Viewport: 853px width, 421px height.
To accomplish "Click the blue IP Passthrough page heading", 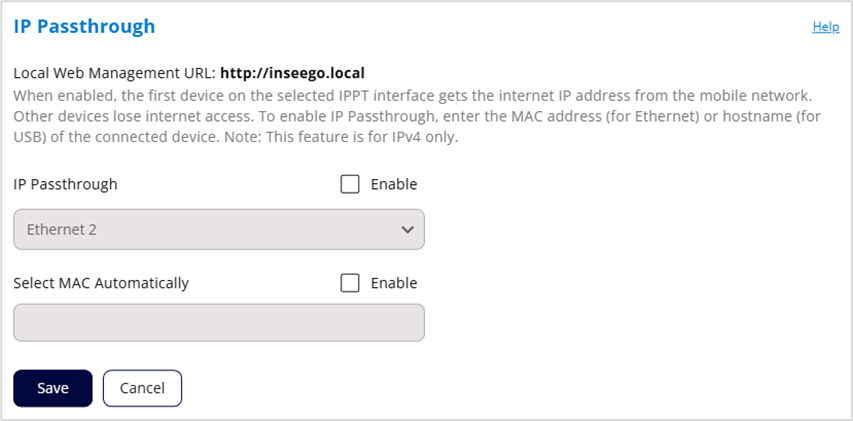I will pyautogui.click(x=84, y=26).
